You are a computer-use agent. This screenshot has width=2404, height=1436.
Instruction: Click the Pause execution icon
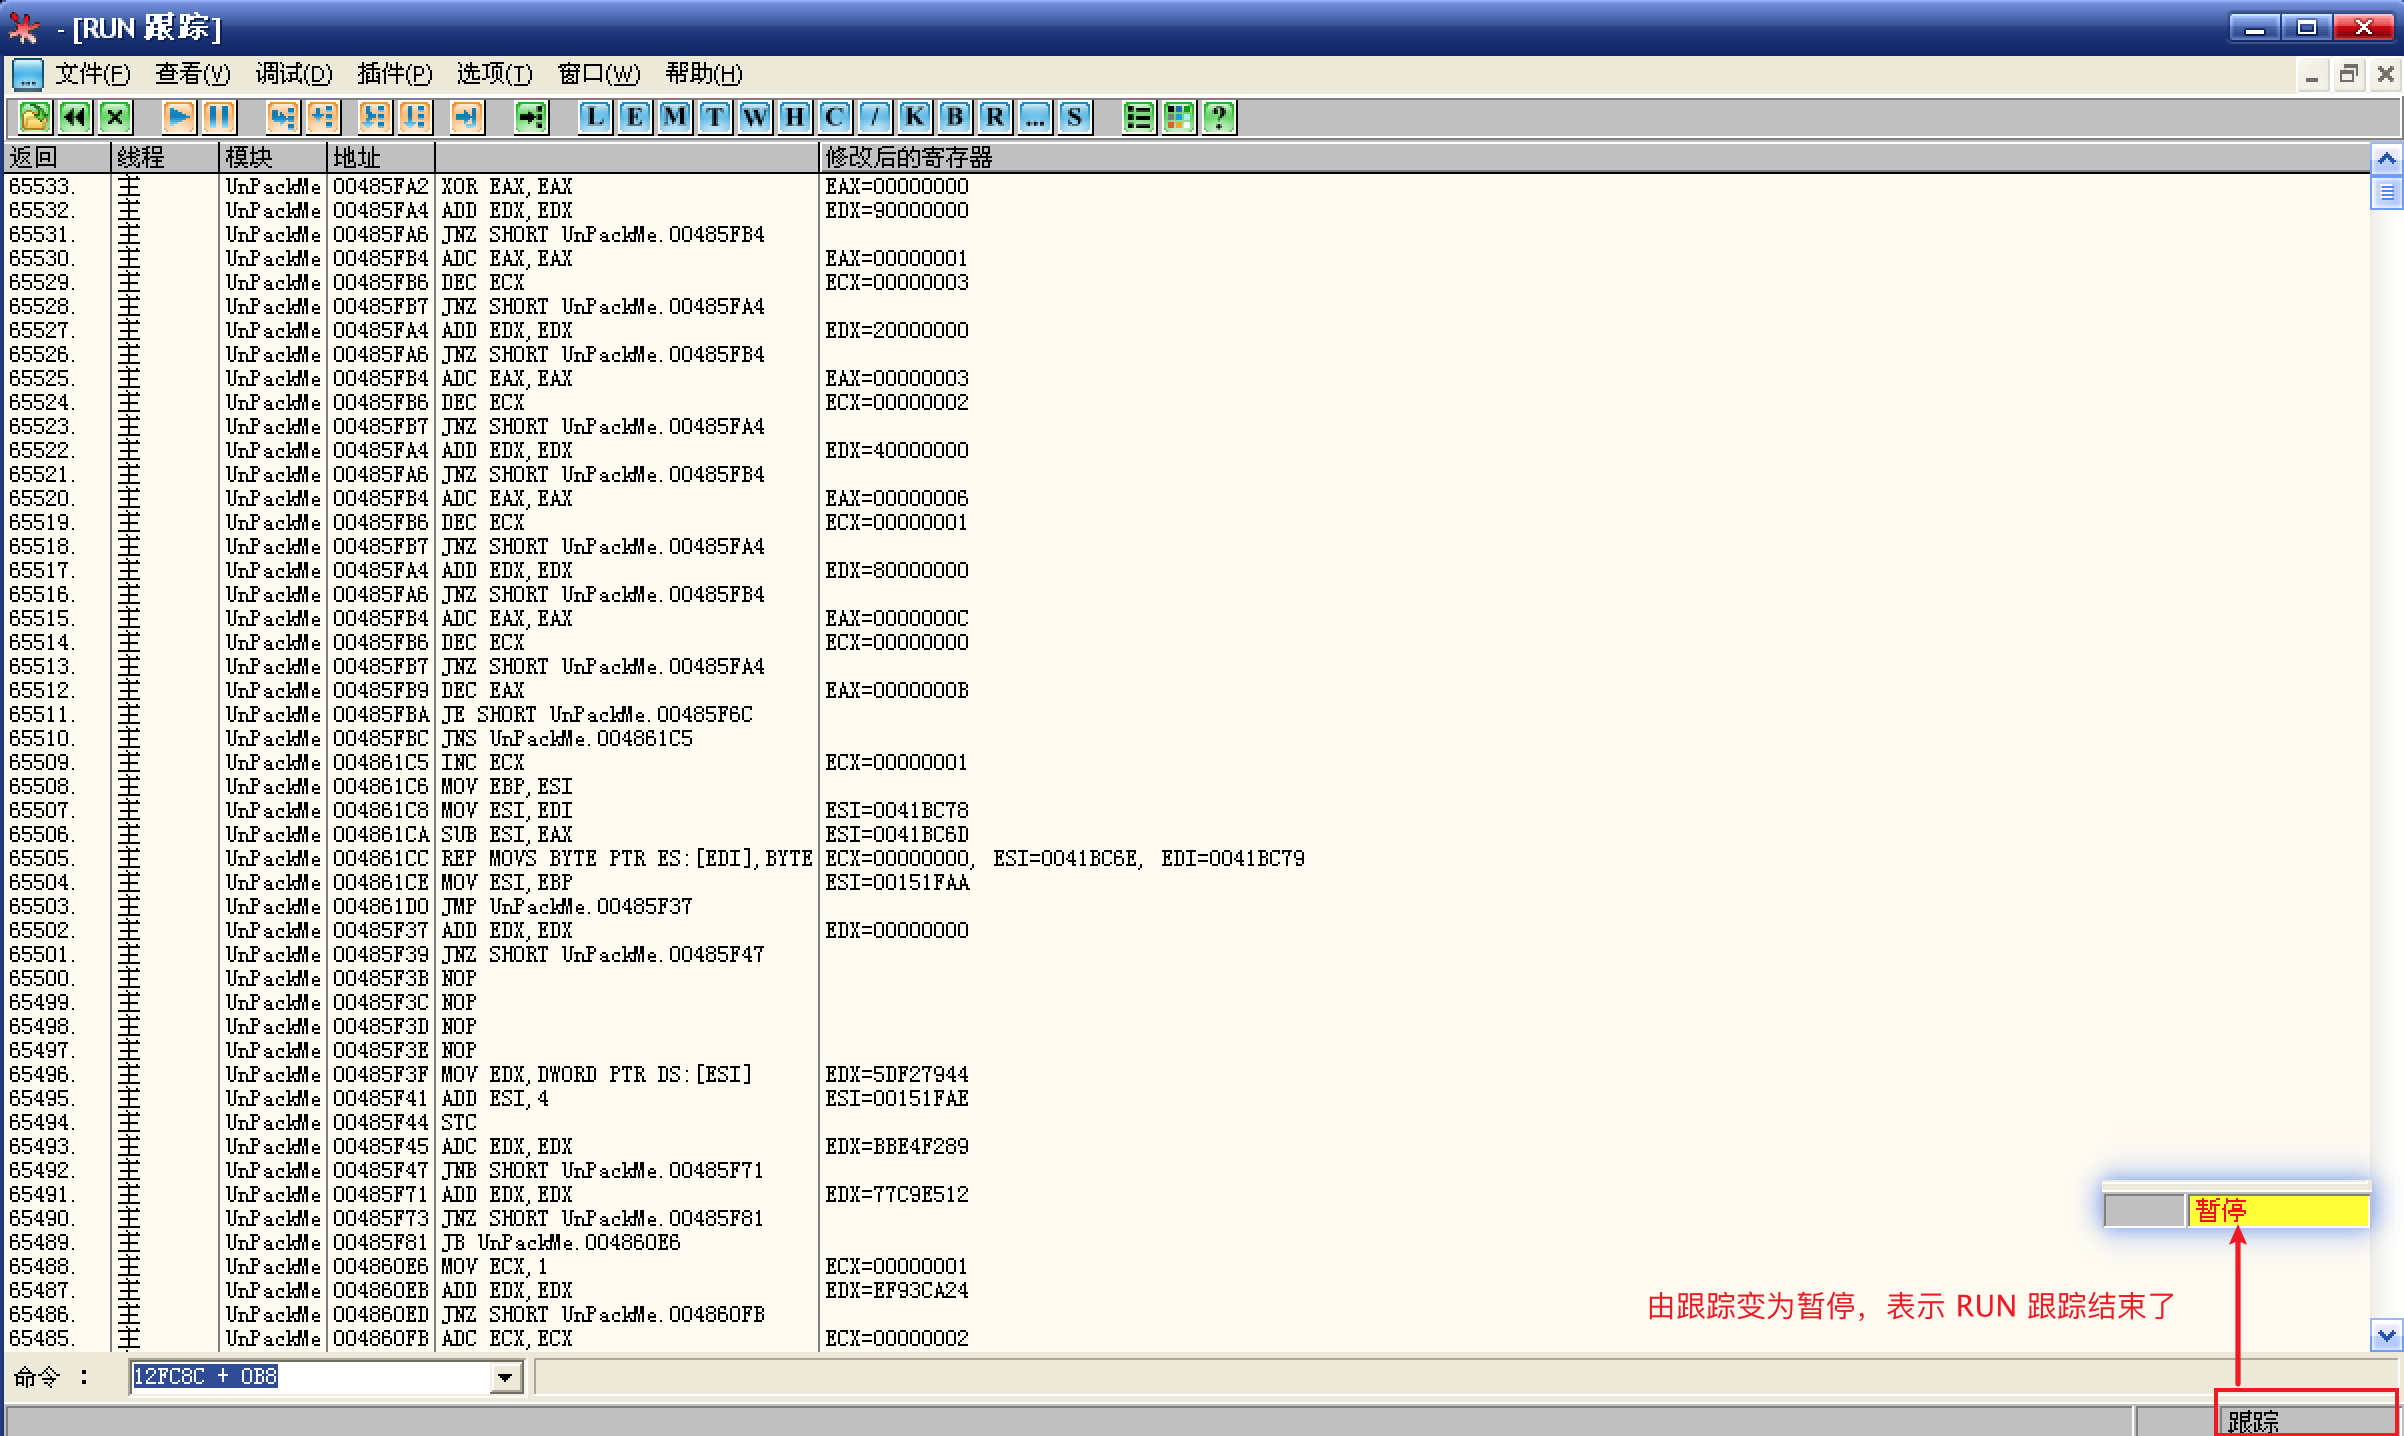pyautogui.click(x=219, y=117)
